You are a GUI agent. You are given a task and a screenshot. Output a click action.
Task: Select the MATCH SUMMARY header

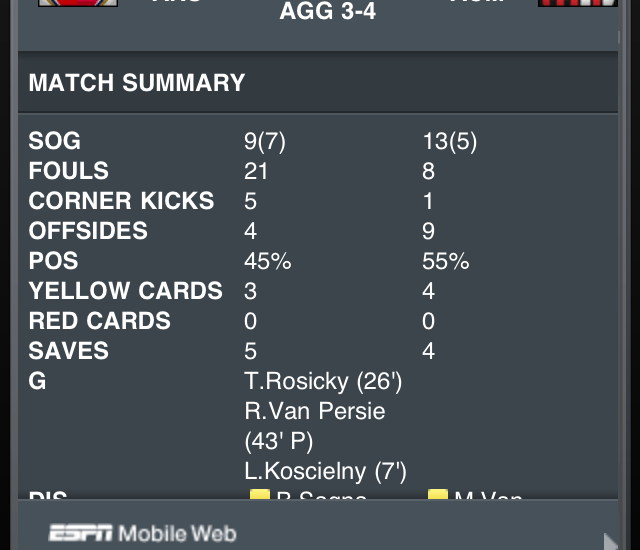pyautogui.click(x=137, y=83)
